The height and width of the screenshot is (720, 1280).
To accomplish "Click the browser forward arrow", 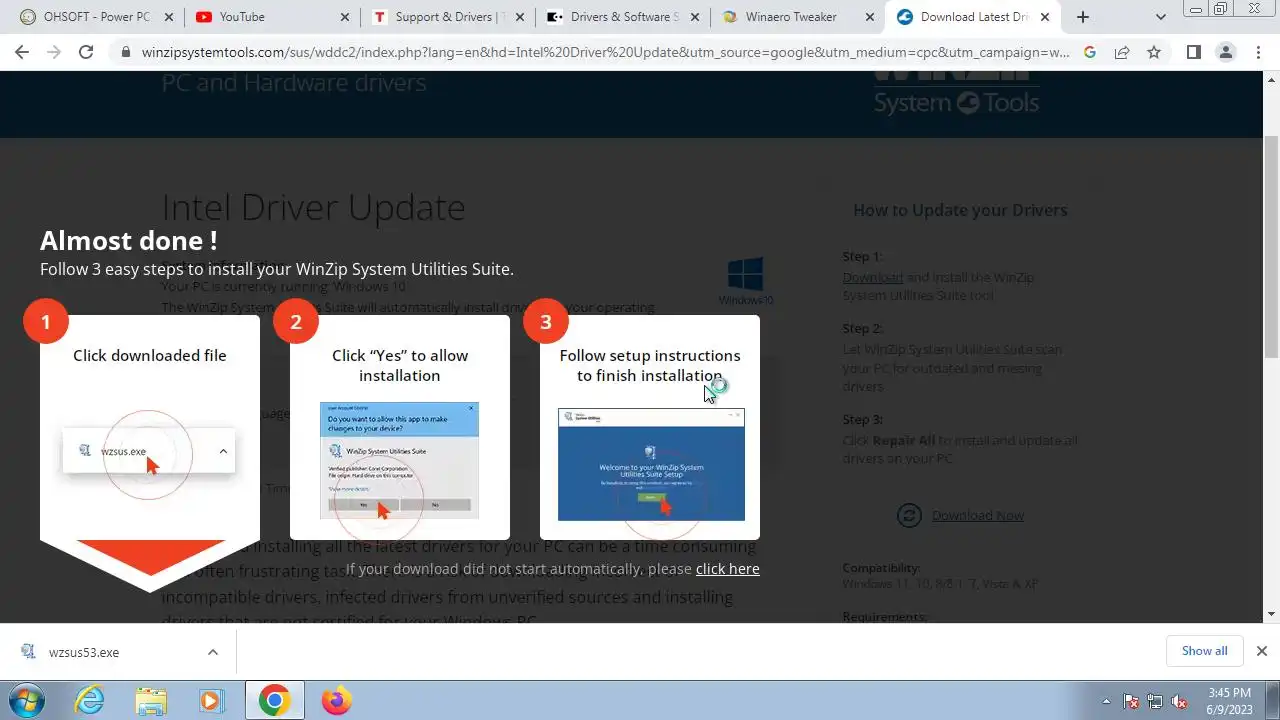I will (54, 53).
